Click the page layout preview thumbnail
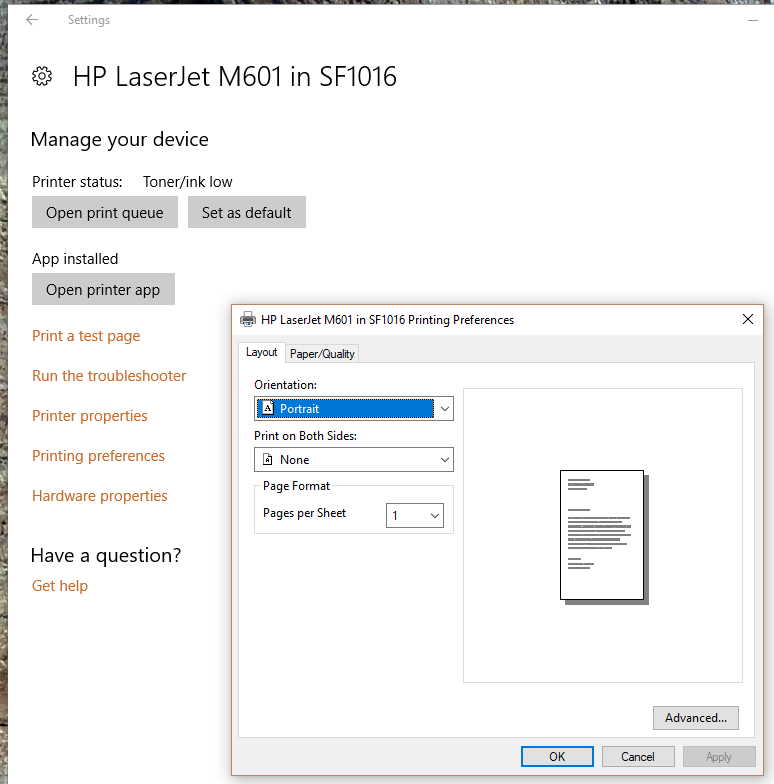 coord(604,537)
